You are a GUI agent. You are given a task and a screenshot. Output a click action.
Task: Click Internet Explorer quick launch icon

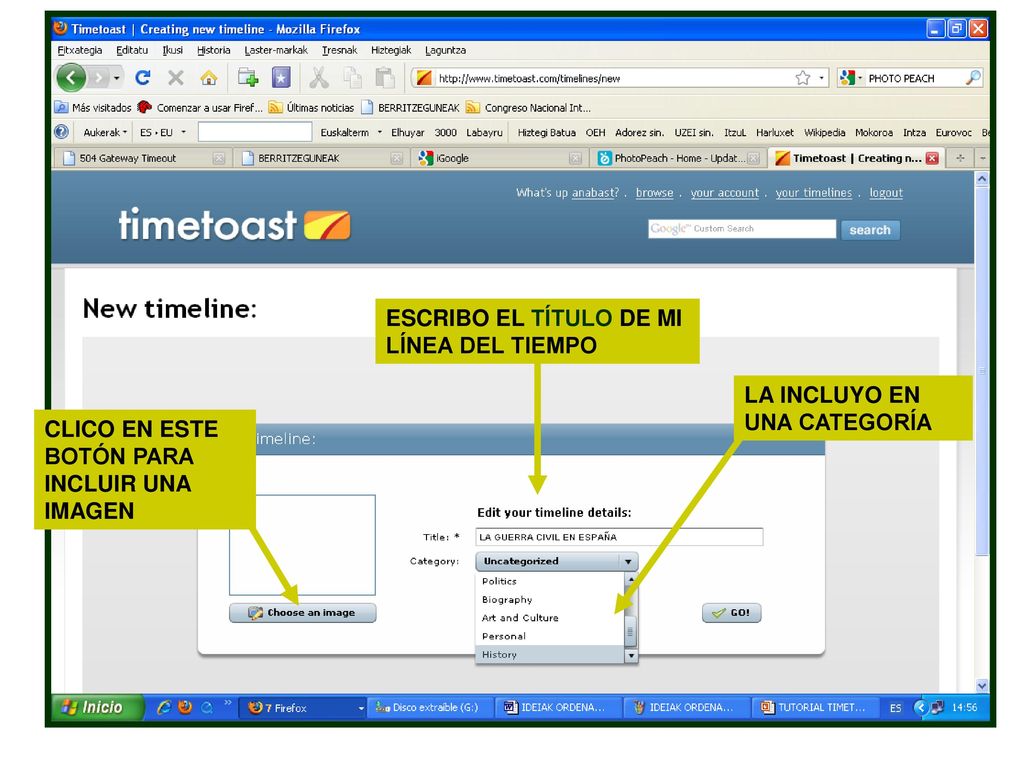click(163, 707)
